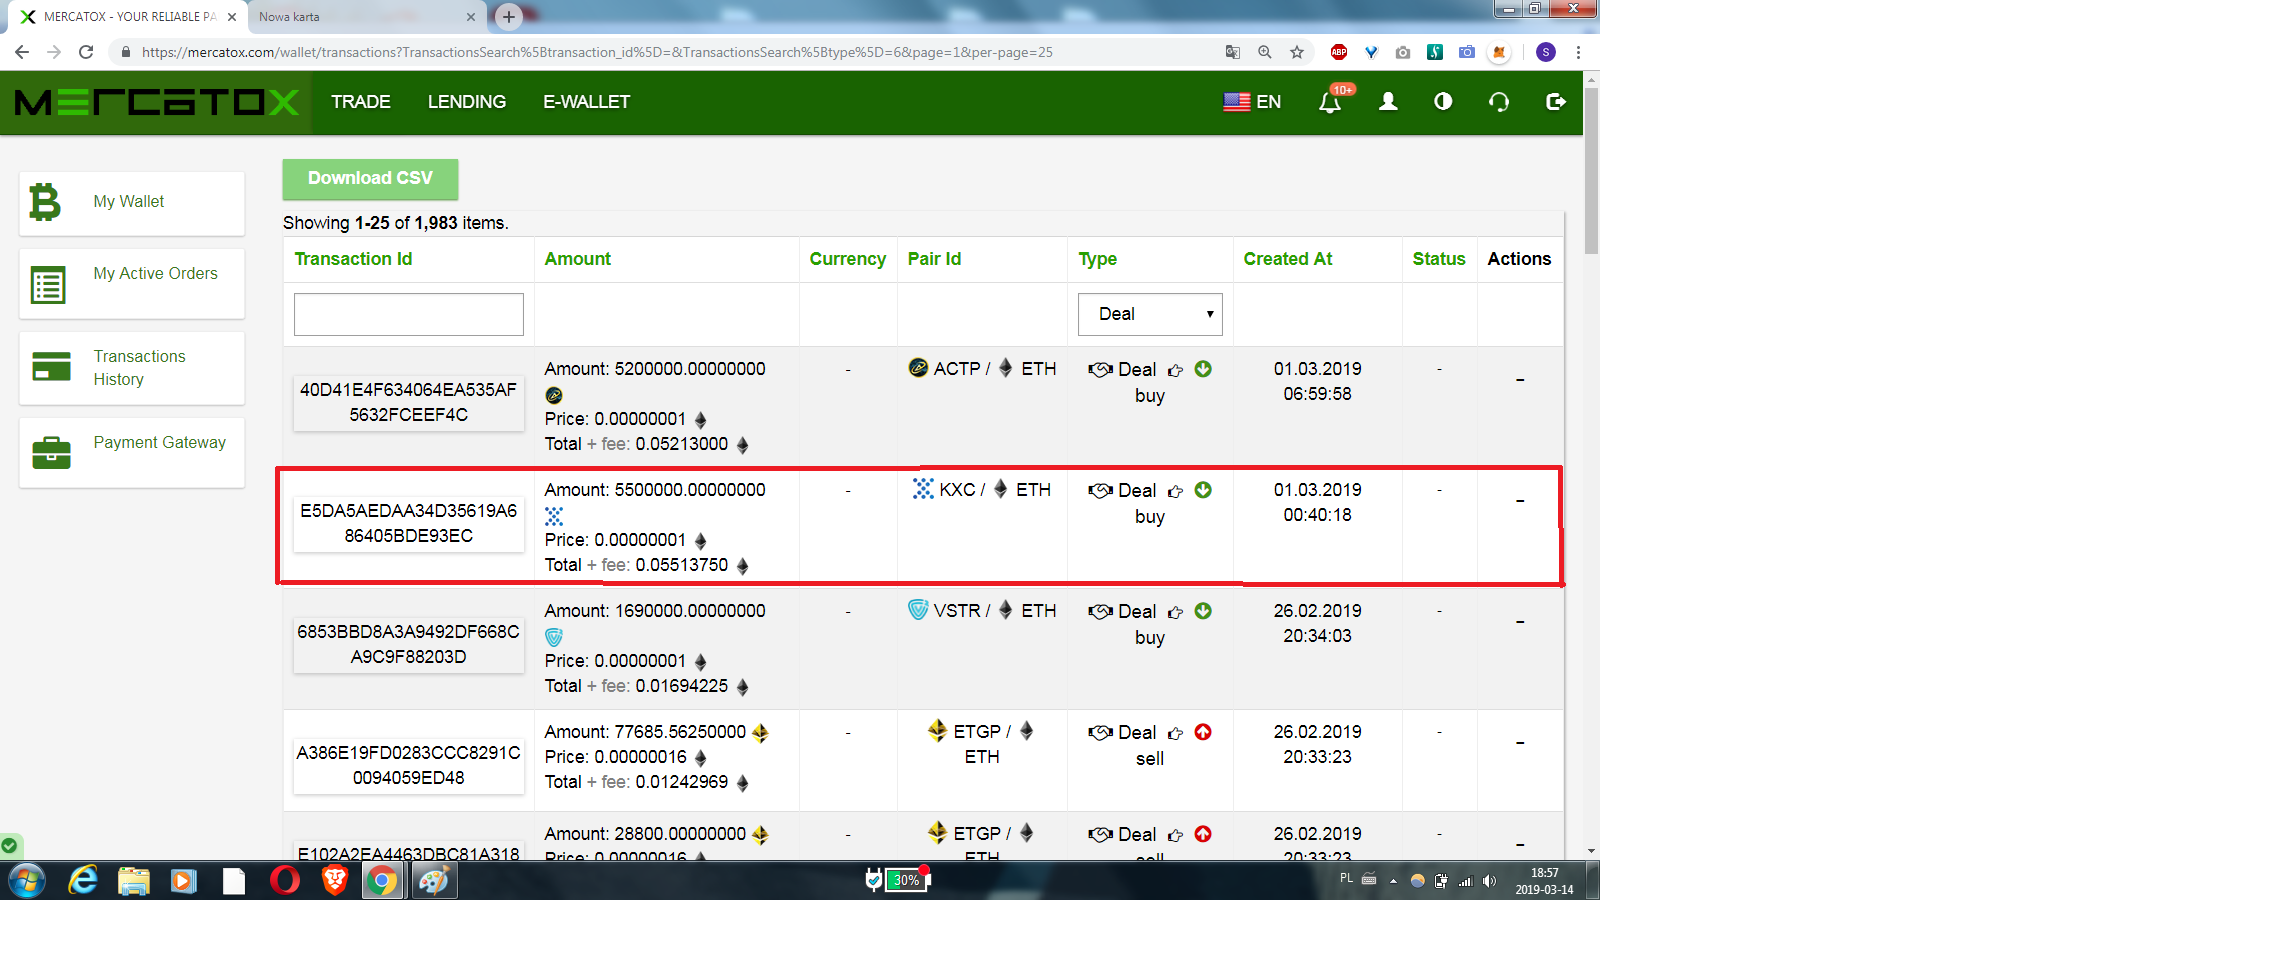Open the Type filter dropdown showing Deal
2279x957 pixels.
point(1150,314)
